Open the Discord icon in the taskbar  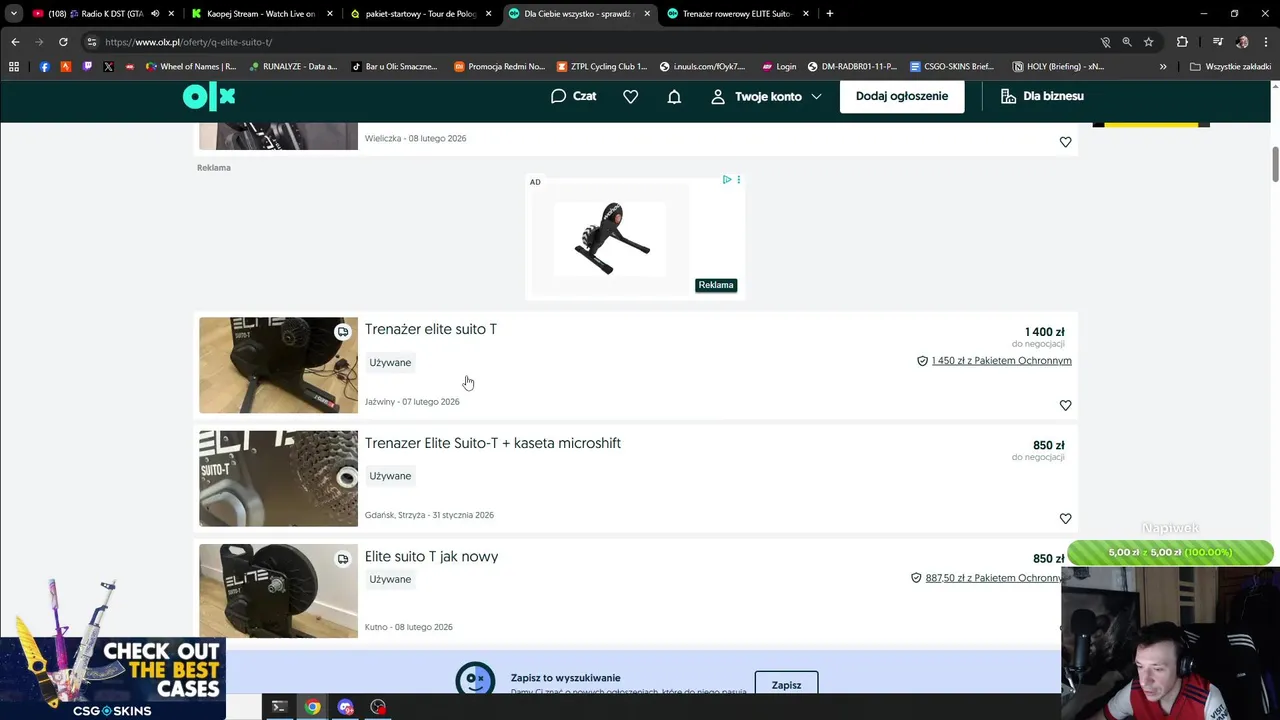(346, 707)
